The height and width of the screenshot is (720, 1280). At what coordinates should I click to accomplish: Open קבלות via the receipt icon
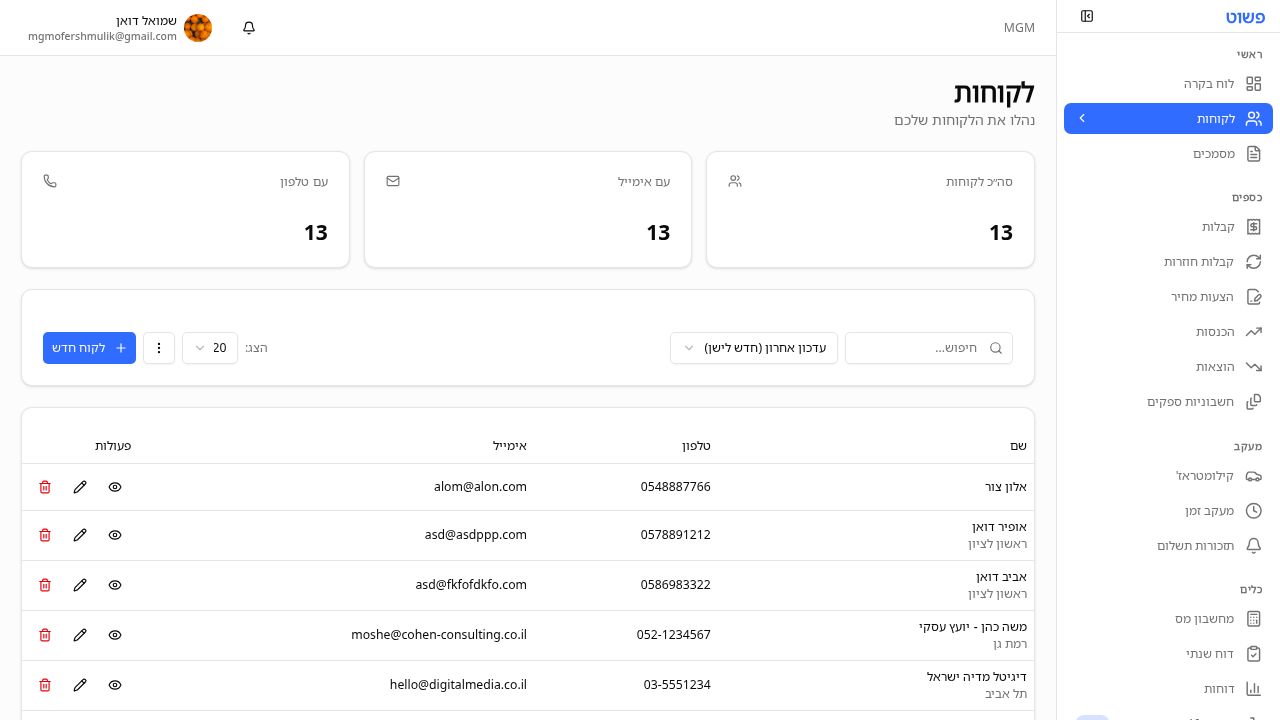point(1254,226)
